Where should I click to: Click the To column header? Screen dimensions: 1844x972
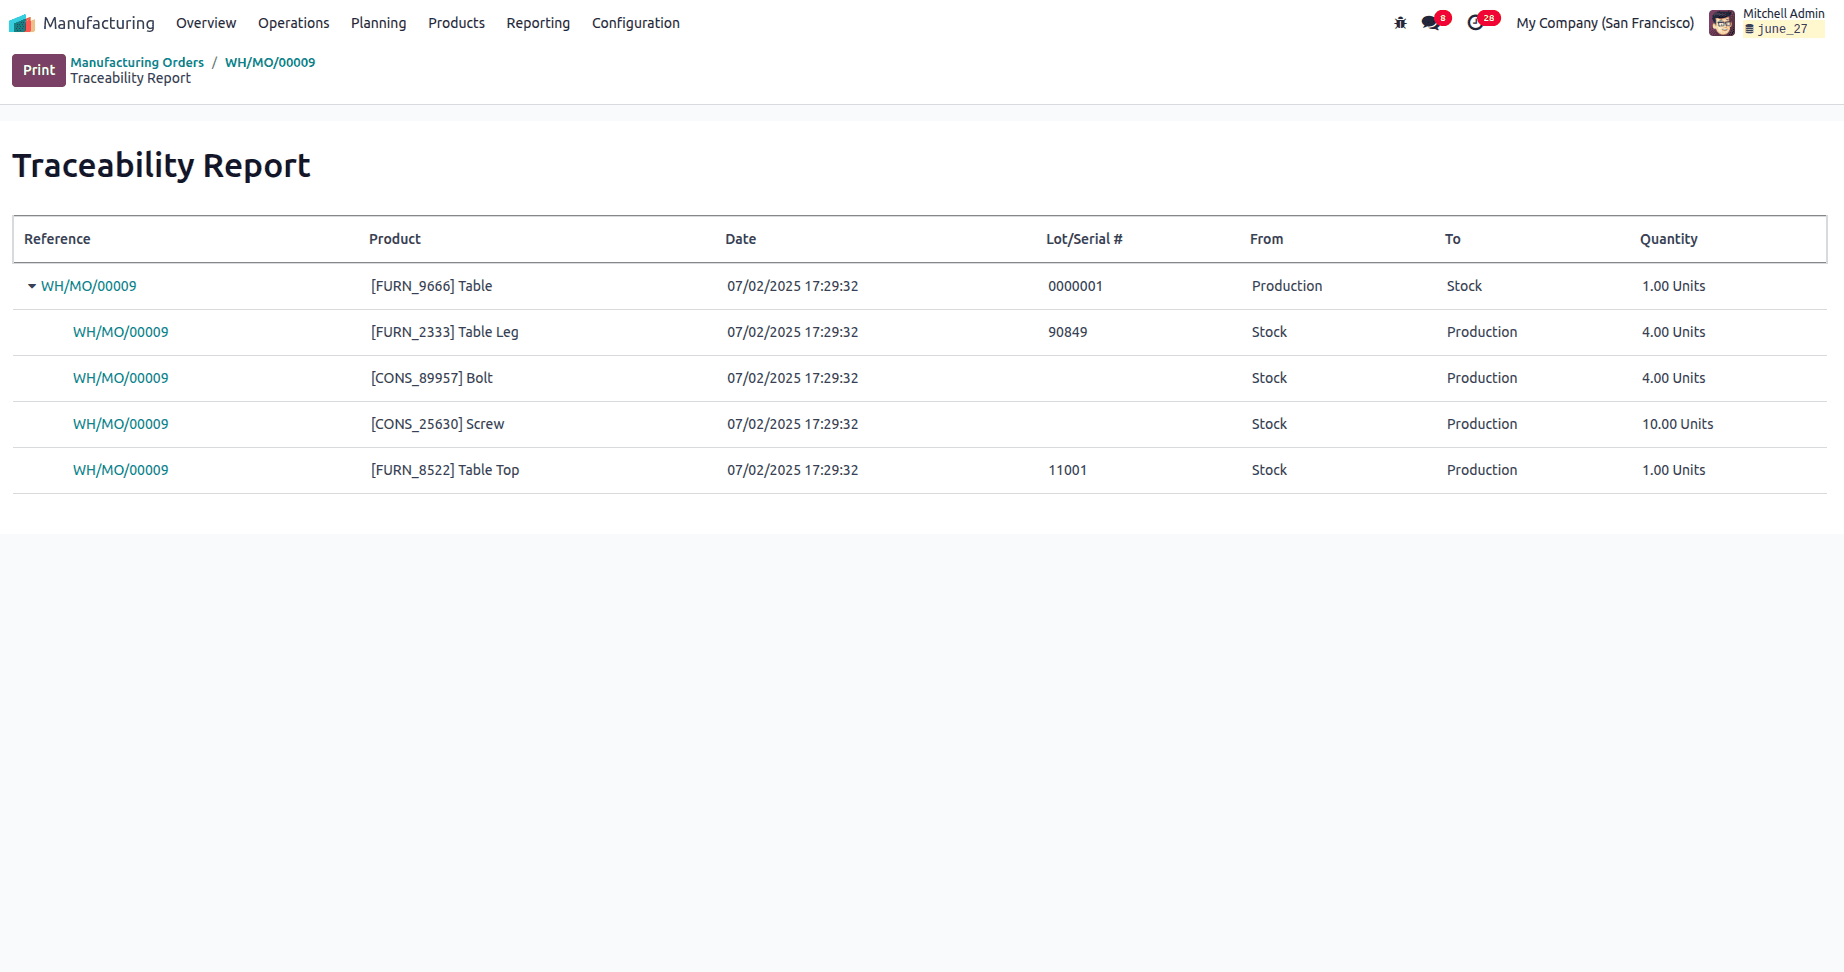1453,239
